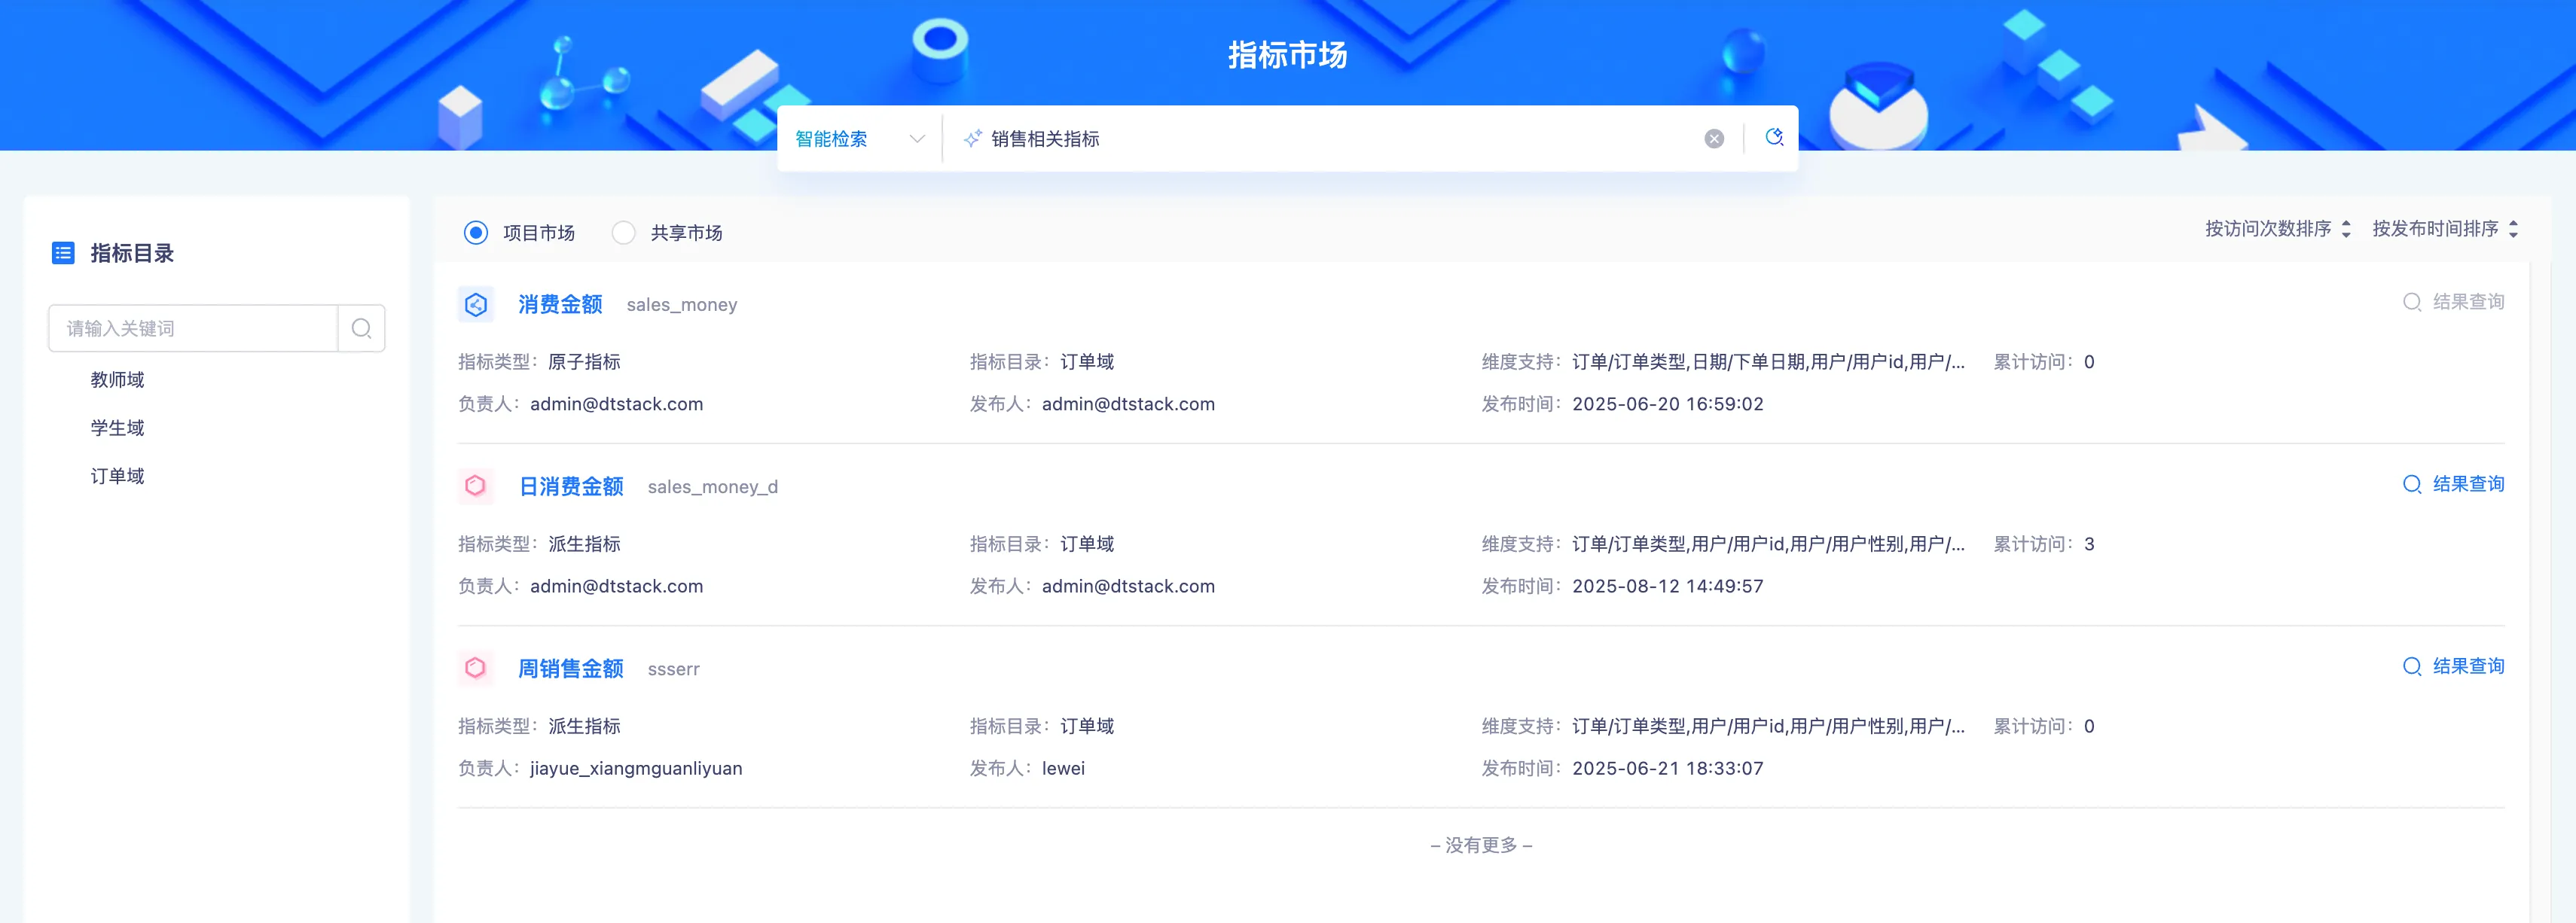The image size is (2576, 923).
Task: Open 结果查询 for 周销售金额
Action: [2454, 666]
